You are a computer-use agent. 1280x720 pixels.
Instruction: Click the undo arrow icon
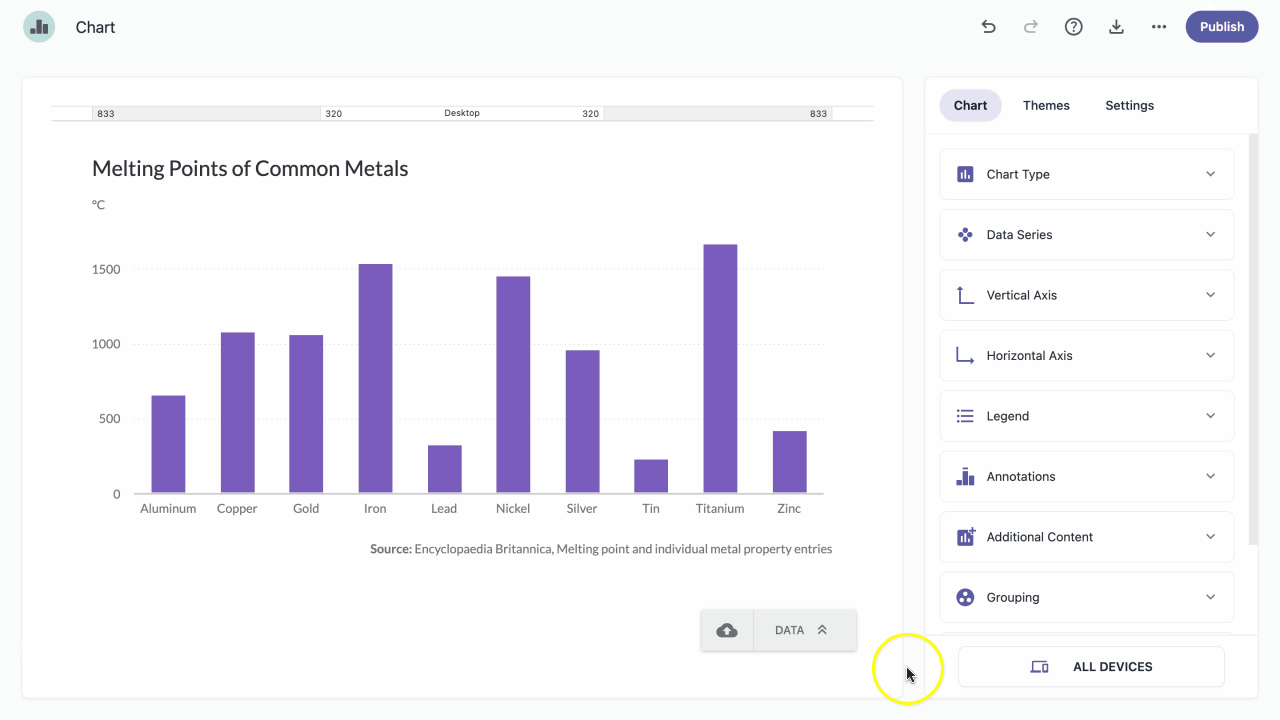pos(989,27)
